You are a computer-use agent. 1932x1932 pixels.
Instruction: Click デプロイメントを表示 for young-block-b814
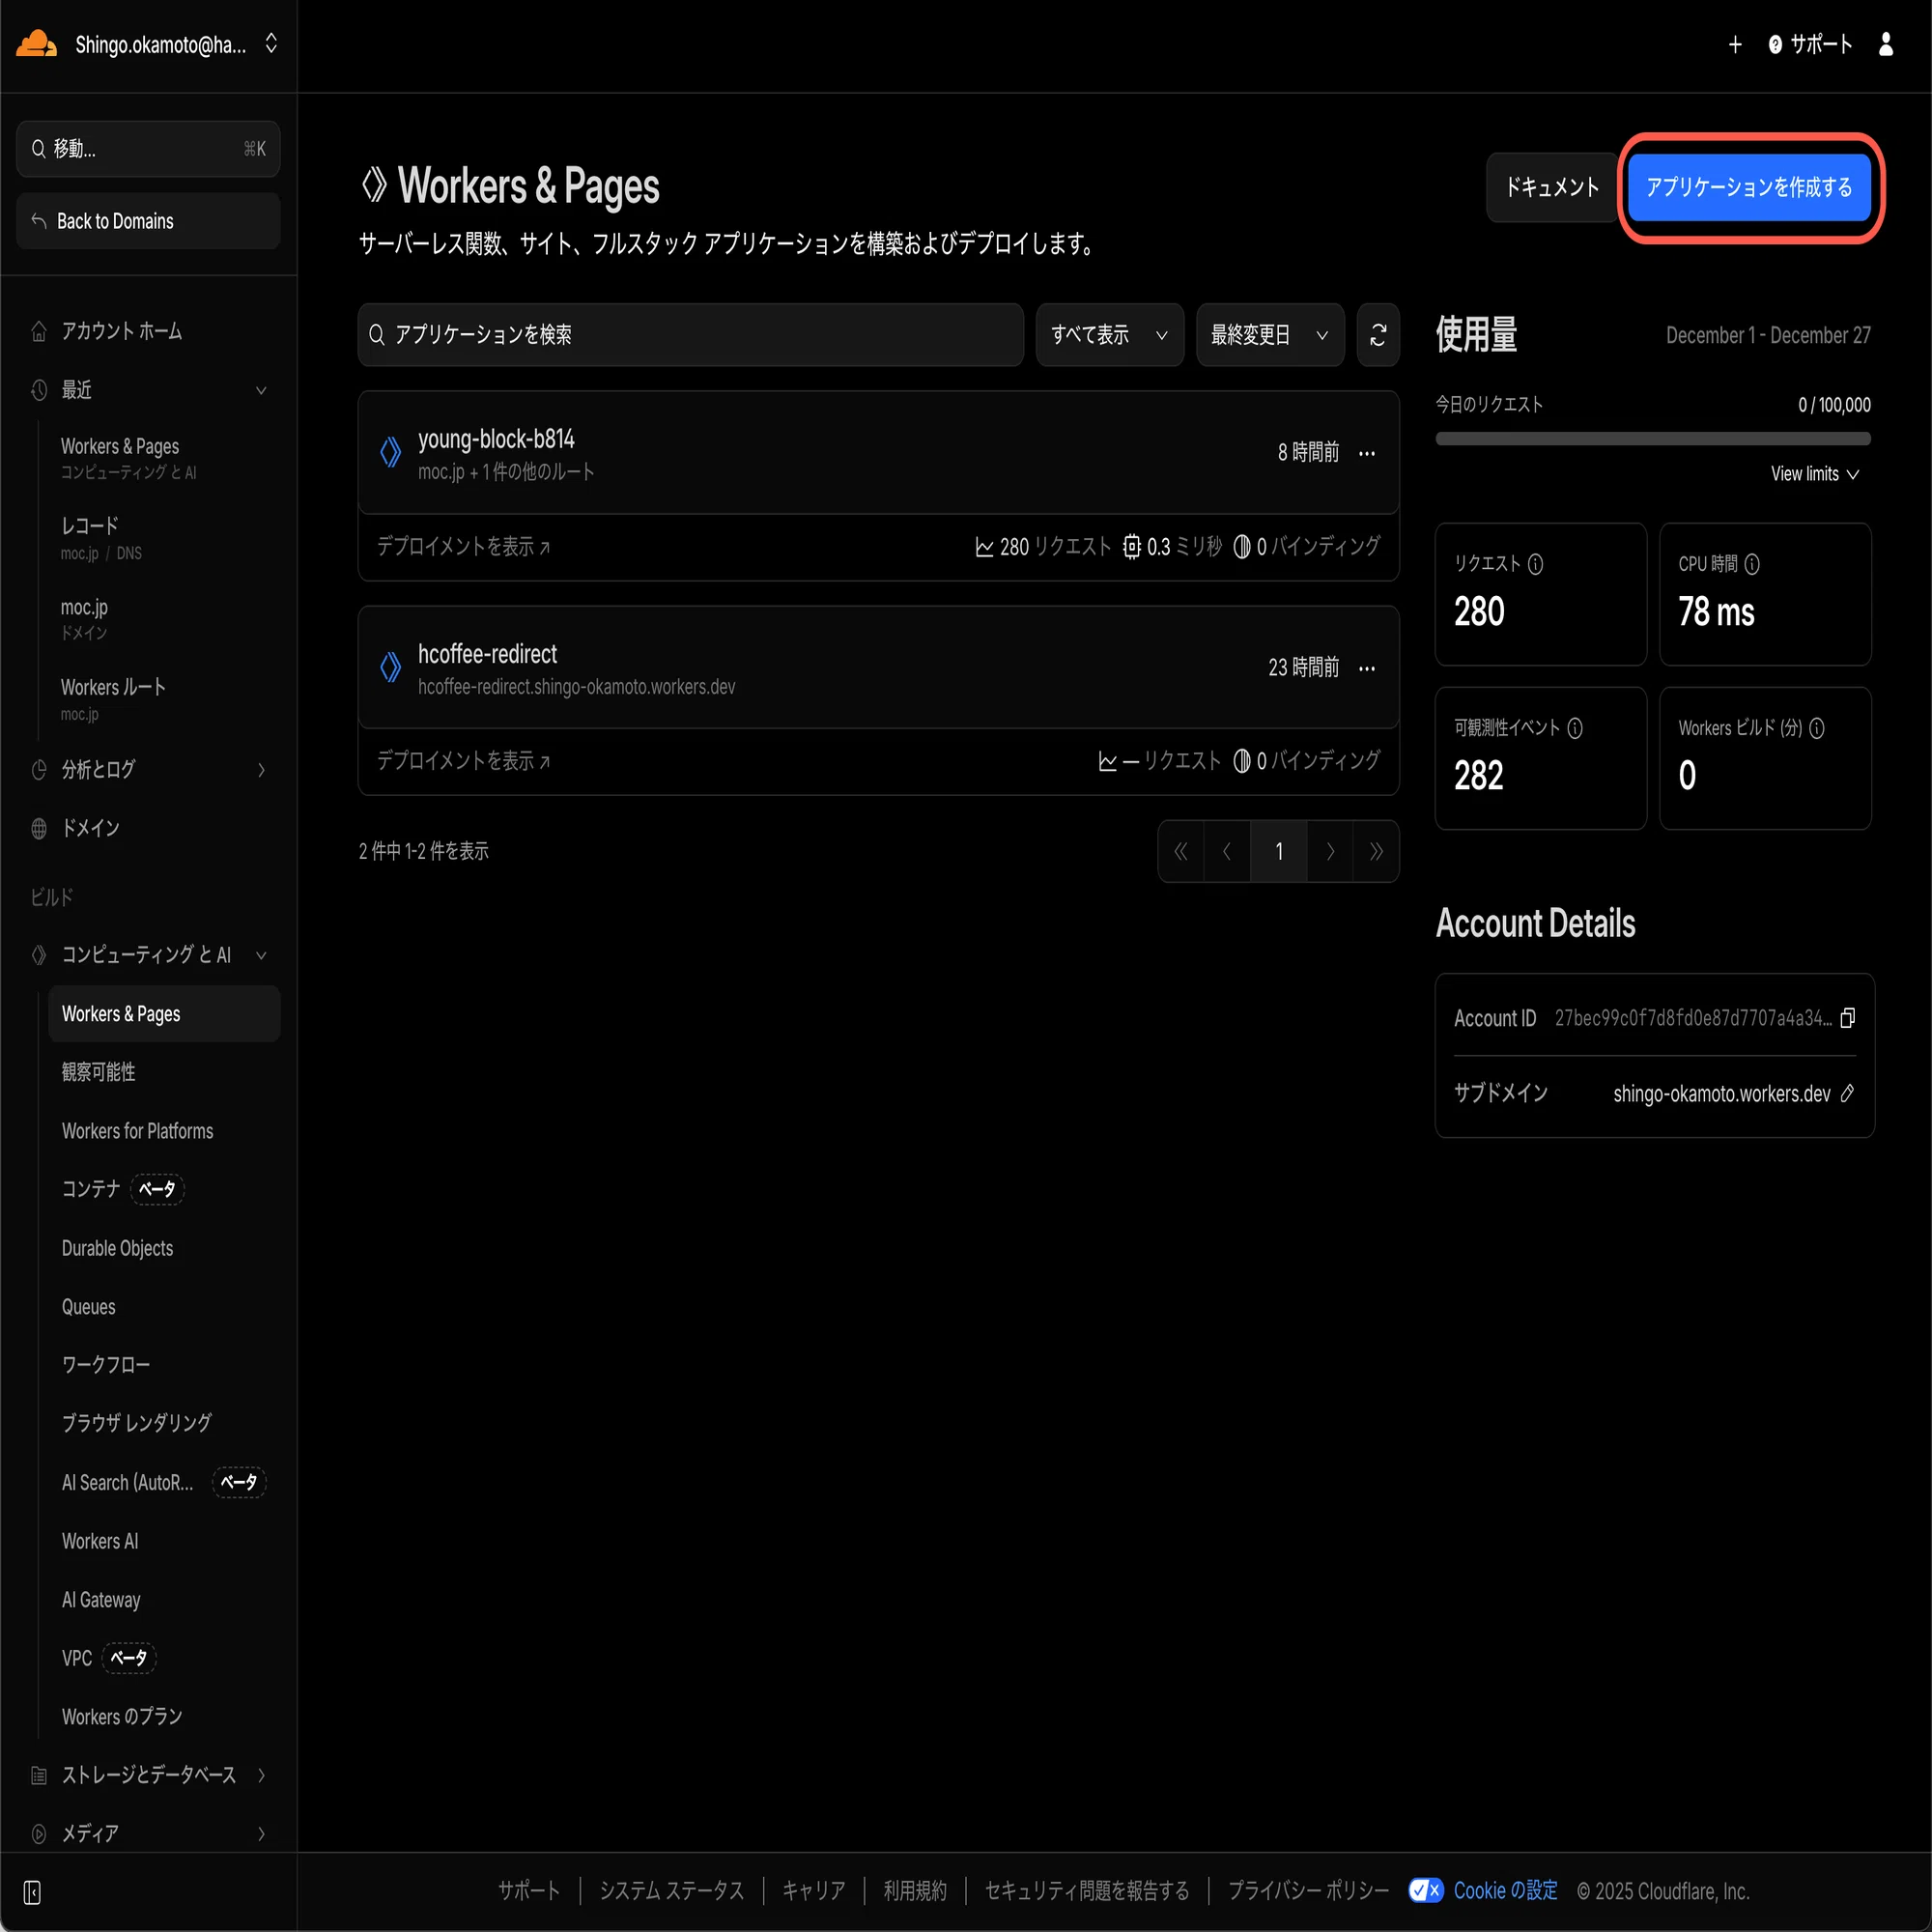[463, 547]
